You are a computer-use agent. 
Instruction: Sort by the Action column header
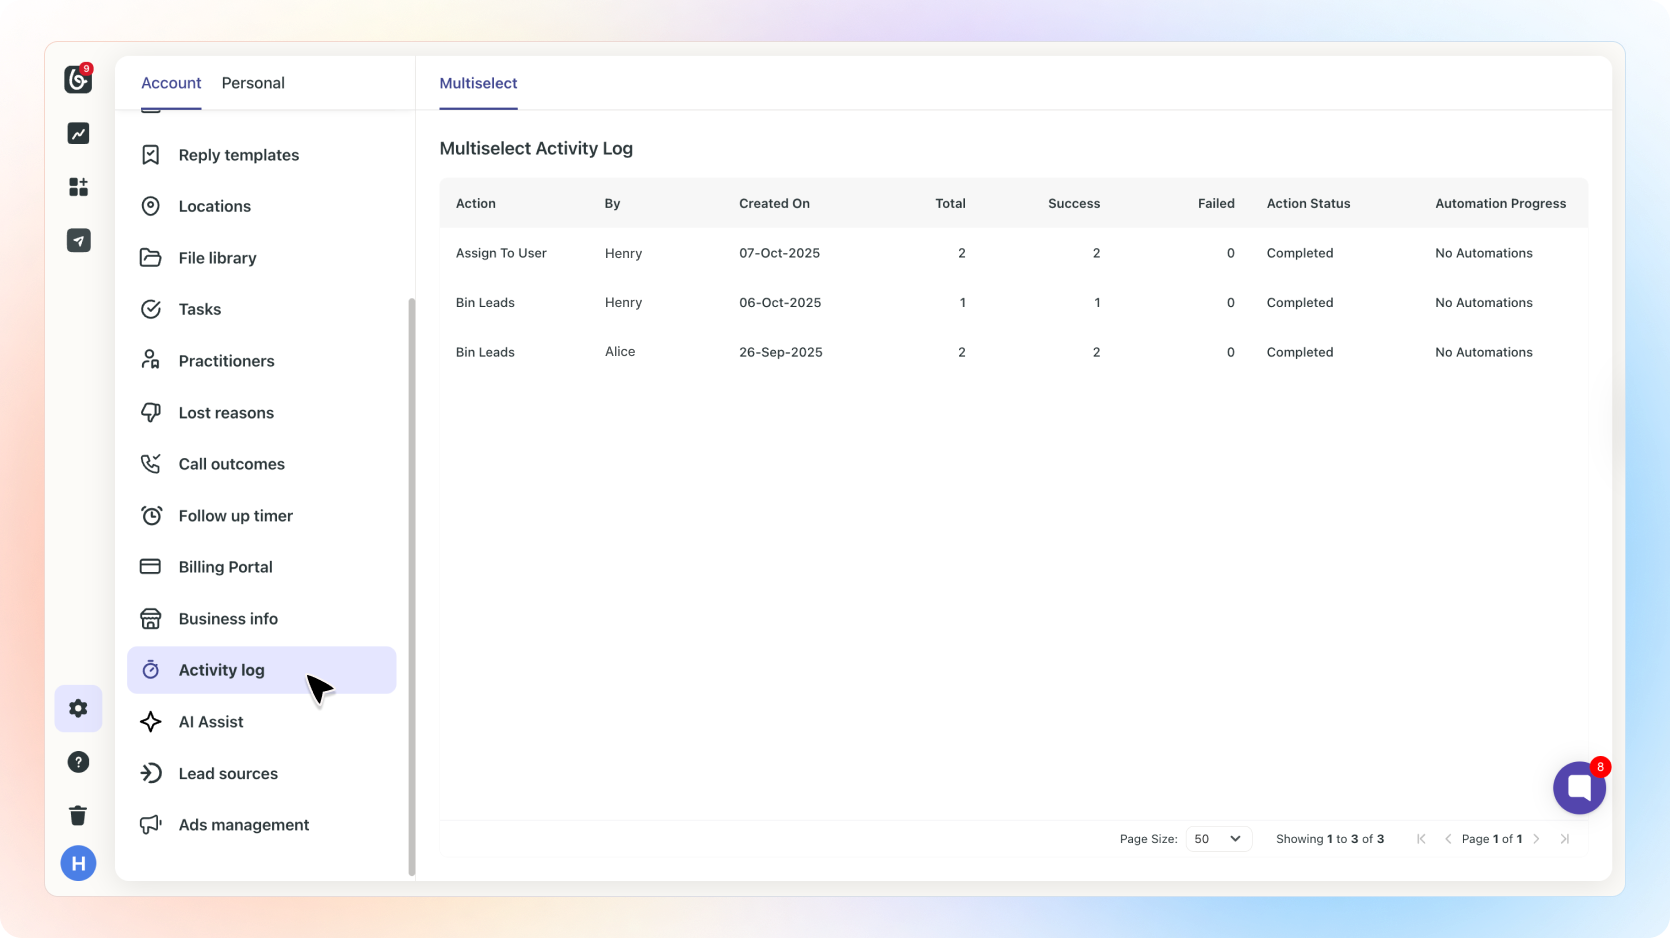pos(476,203)
